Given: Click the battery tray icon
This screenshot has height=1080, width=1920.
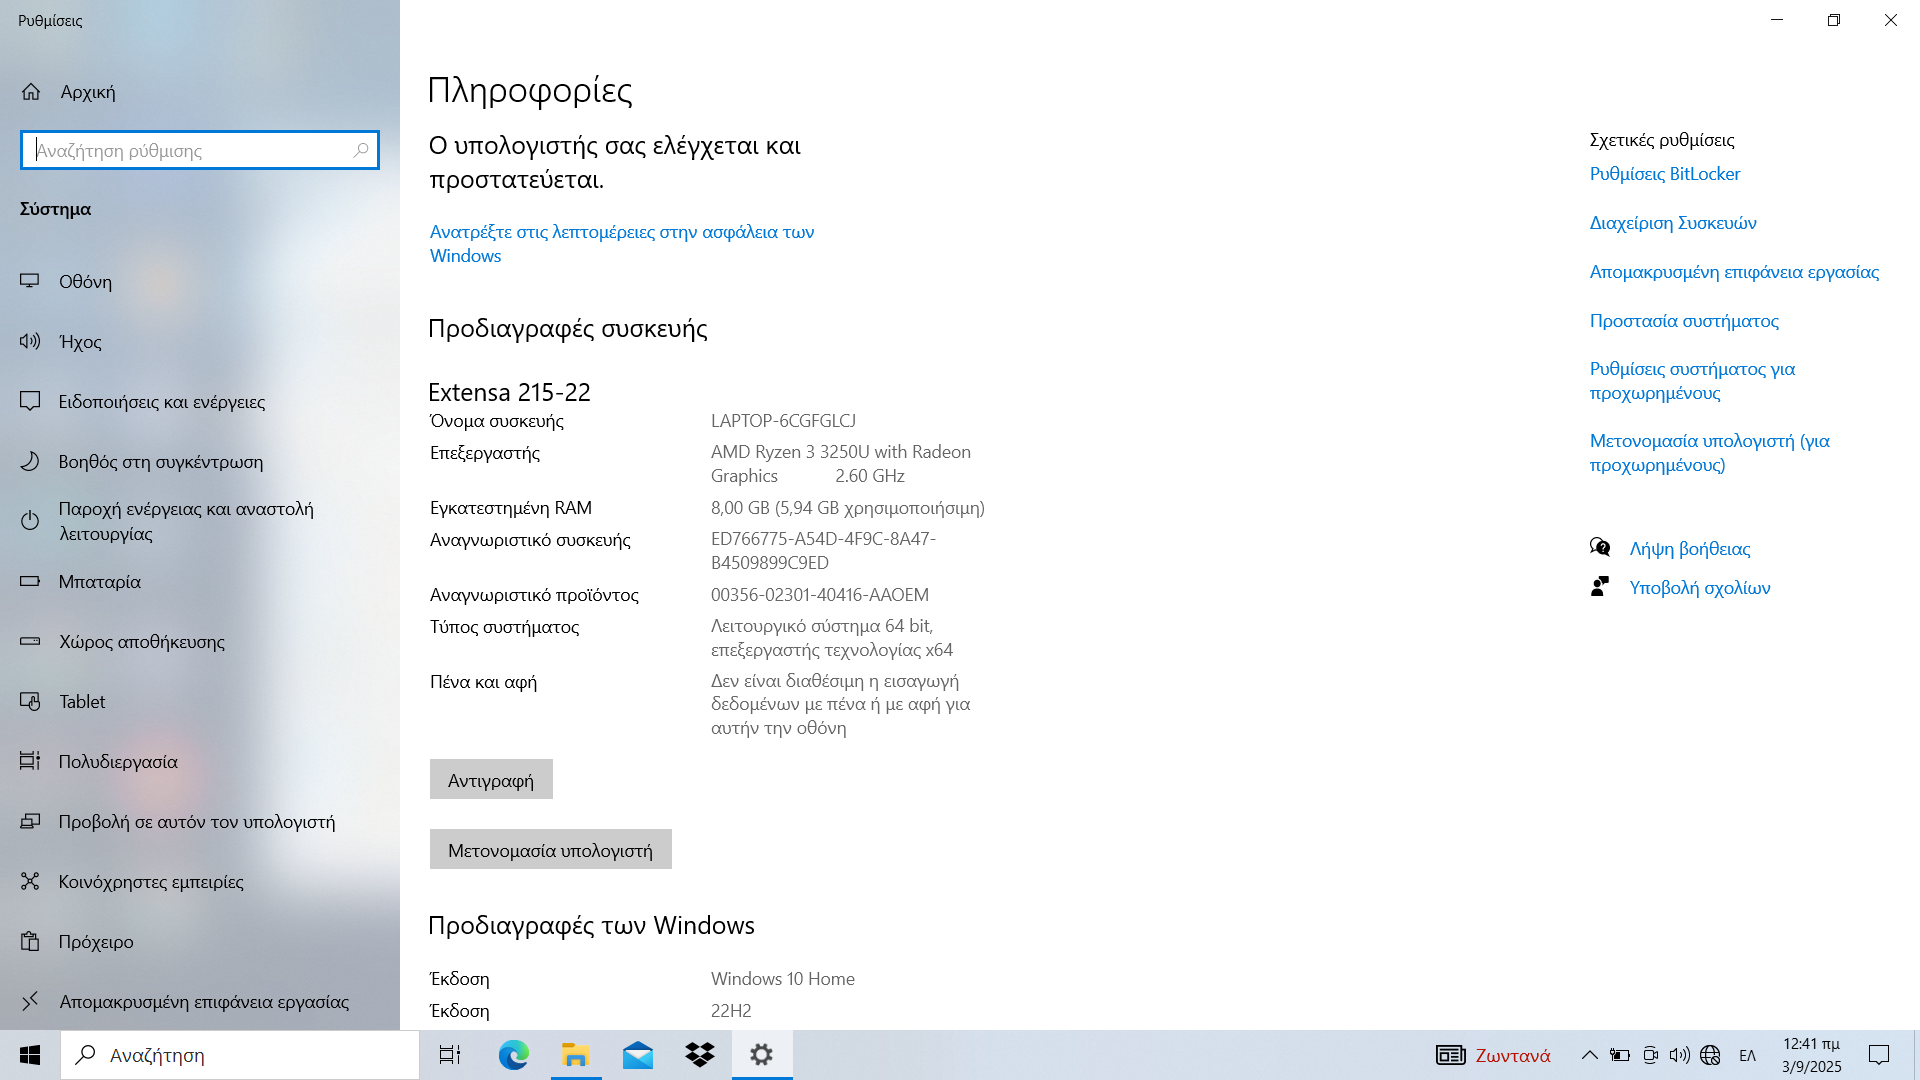Looking at the screenshot, I should click(x=1620, y=1055).
